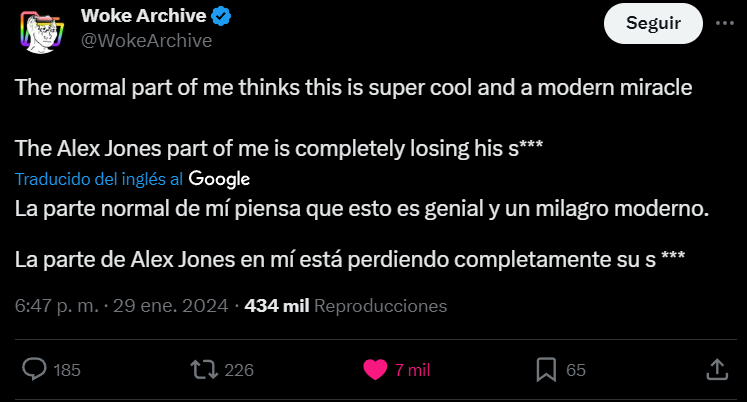Open the share upload icon
This screenshot has width=747, height=402.
(717, 370)
